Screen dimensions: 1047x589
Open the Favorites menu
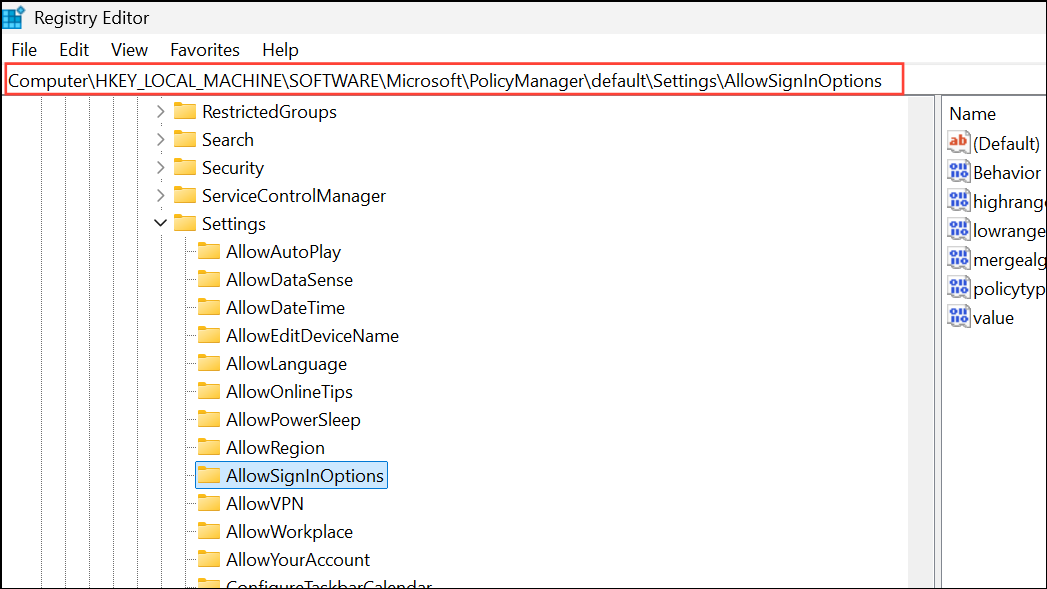pyautogui.click(x=204, y=49)
